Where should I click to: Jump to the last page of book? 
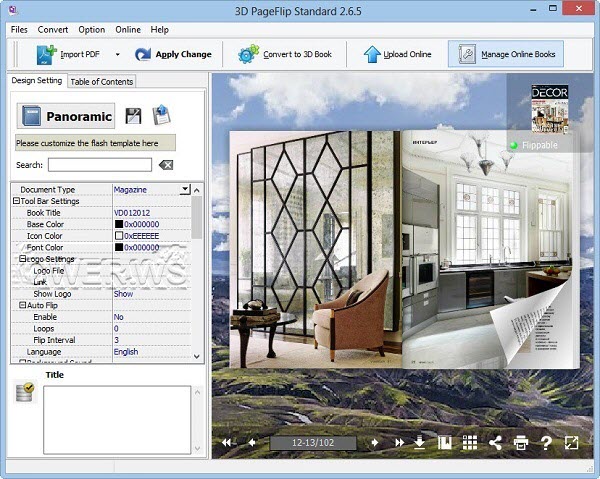click(x=399, y=442)
